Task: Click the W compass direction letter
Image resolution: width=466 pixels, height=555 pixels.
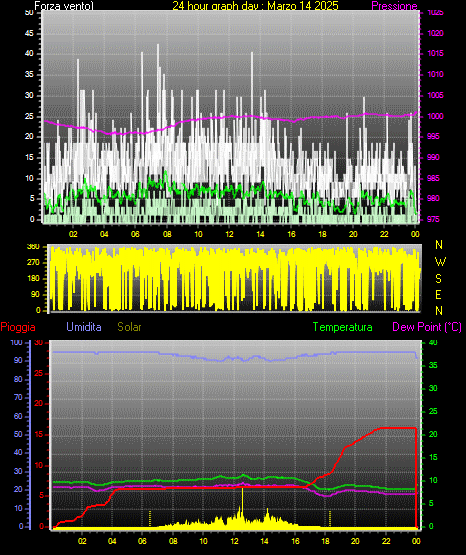Action: (x=440, y=262)
